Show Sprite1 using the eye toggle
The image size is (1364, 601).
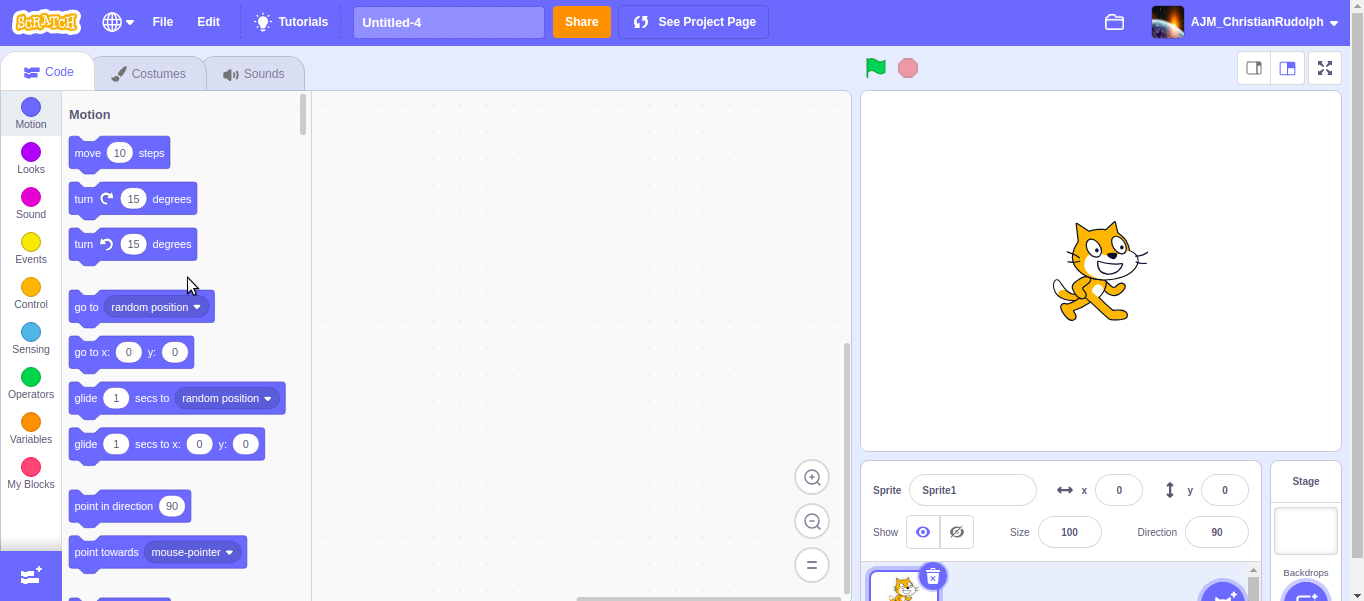pyautogui.click(x=922, y=532)
